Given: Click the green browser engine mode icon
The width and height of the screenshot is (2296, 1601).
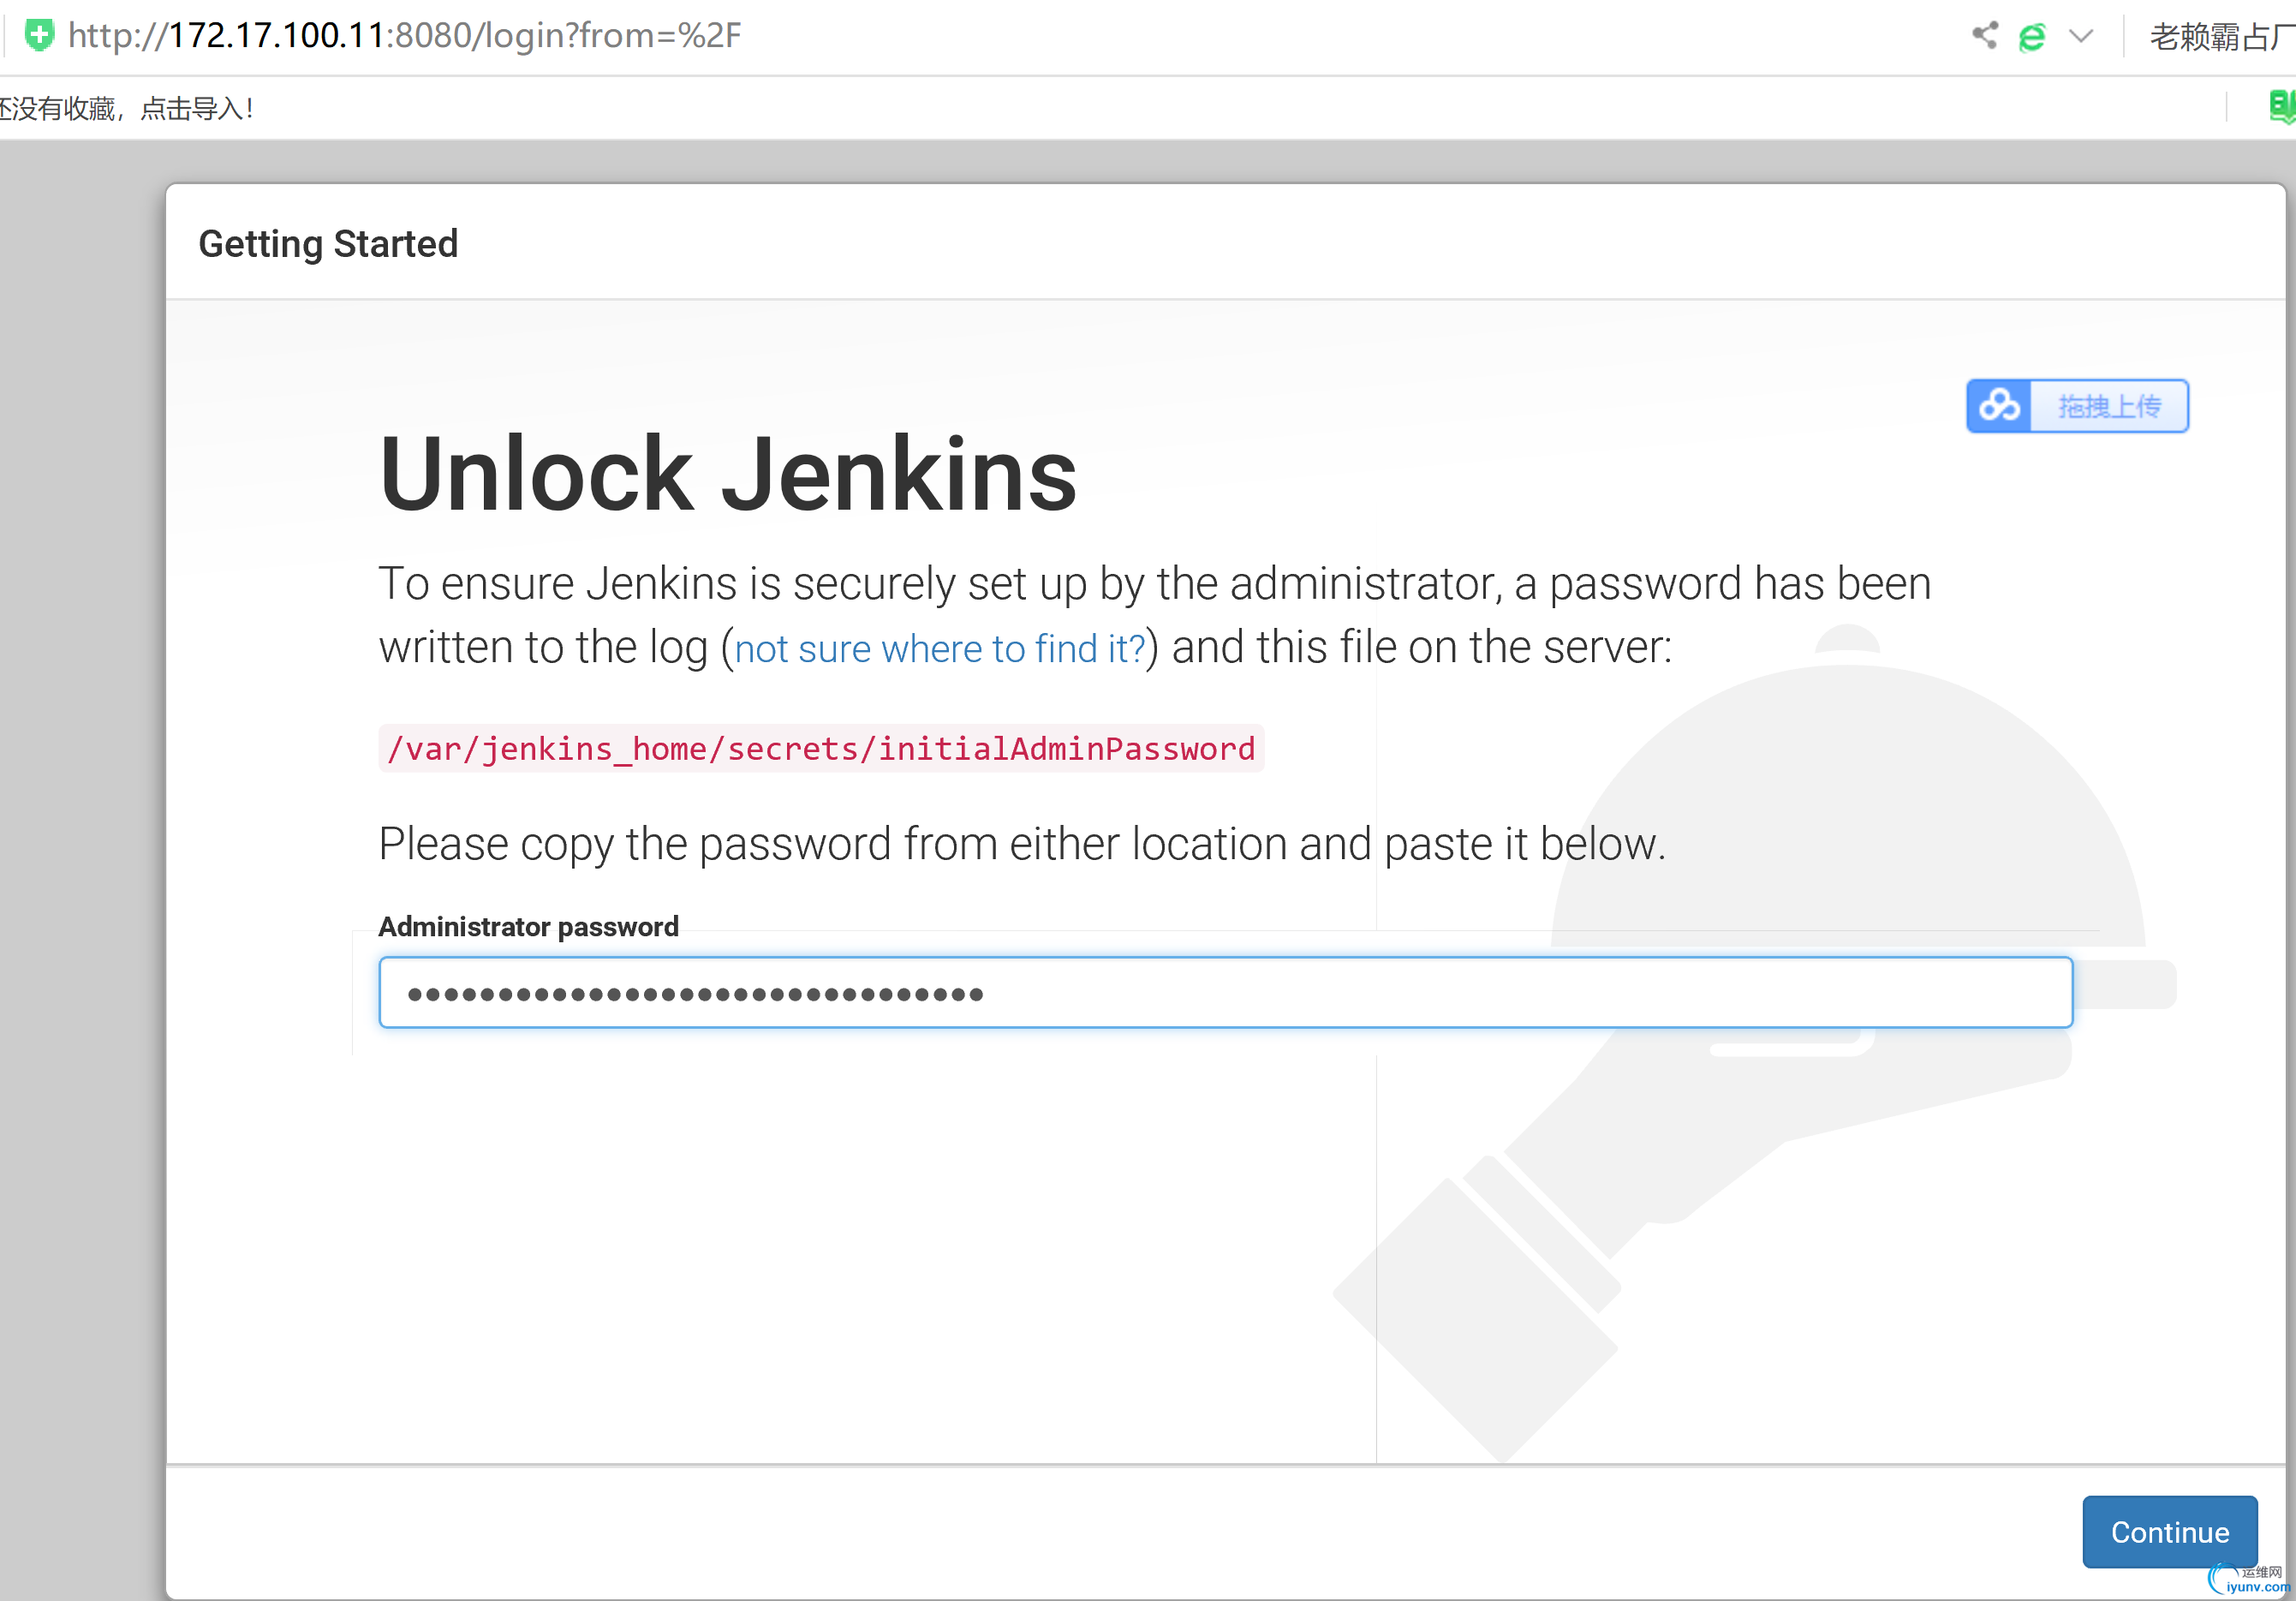Looking at the screenshot, I should pos(2032,37).
